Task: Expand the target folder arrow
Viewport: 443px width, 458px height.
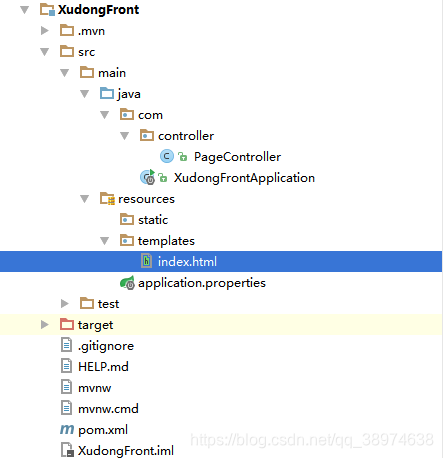Action: tap(45, 325)
